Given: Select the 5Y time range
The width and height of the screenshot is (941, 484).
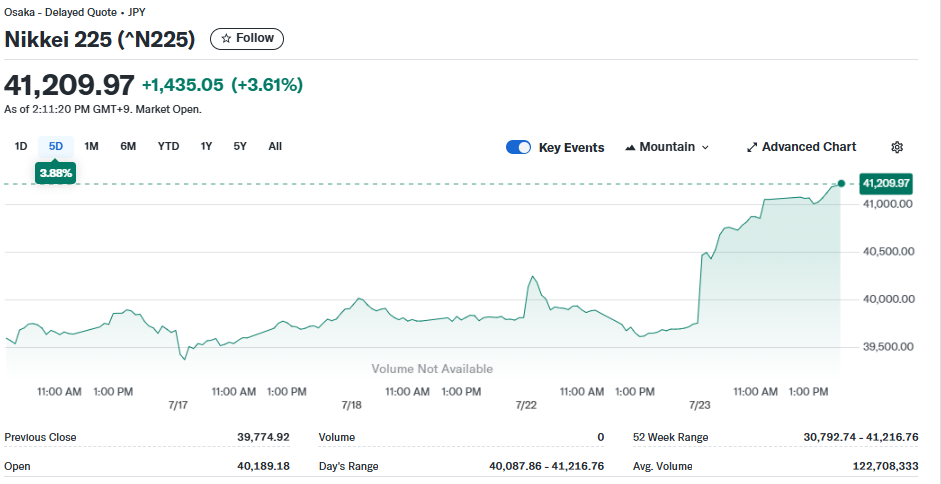Looking at the screenshot, I should tap(240, 146).
